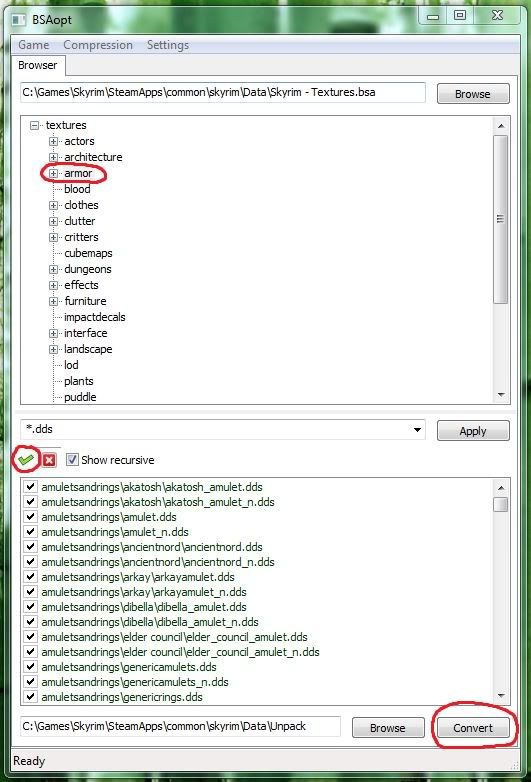Open the Compression menu
The width and height of the screenshot is (531, 782).
pyautogui.click(x=98, y=45)
